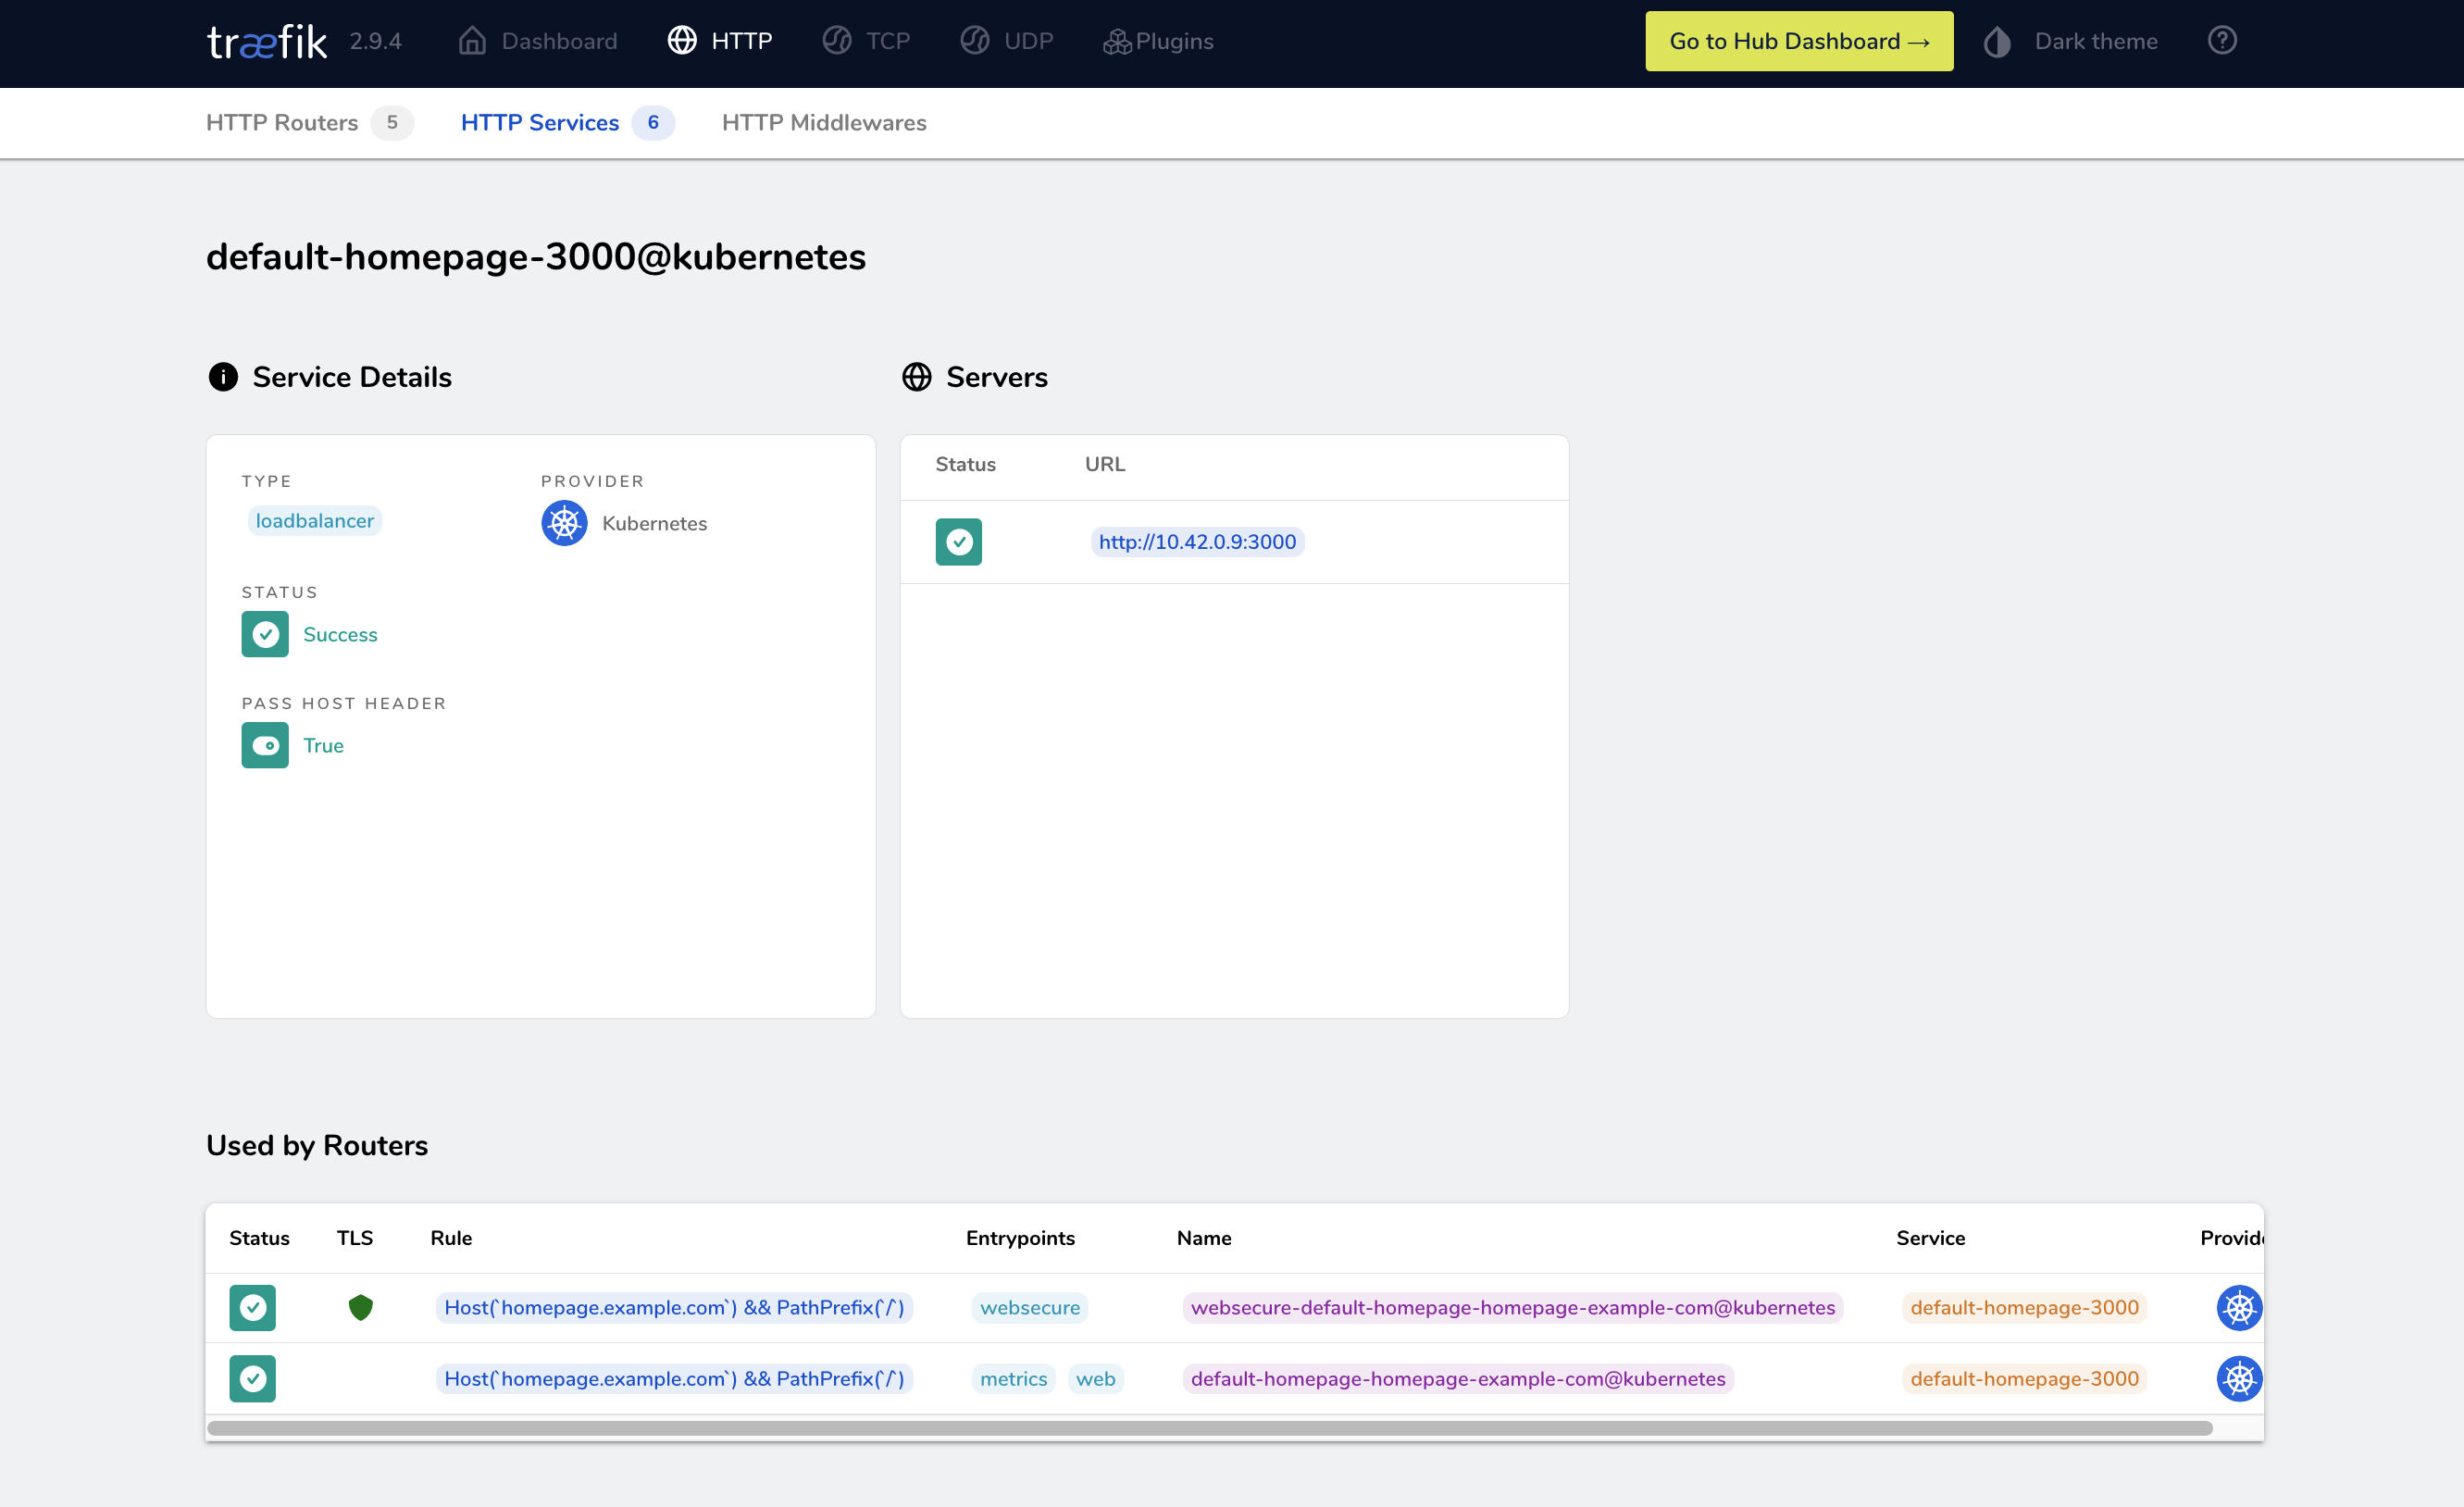Click the Success status check icon
2464x1507 pixels.
pyautogui.click(x=264, y=634)
